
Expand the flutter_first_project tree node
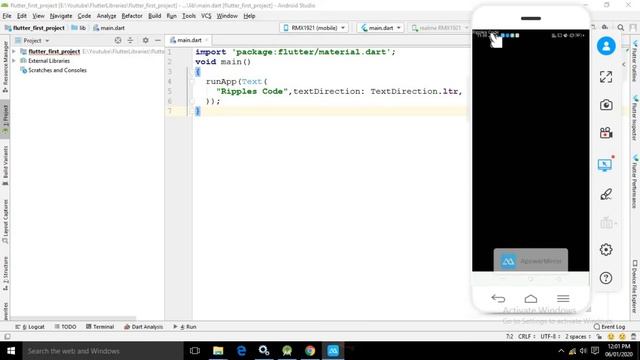click(14, 51)
